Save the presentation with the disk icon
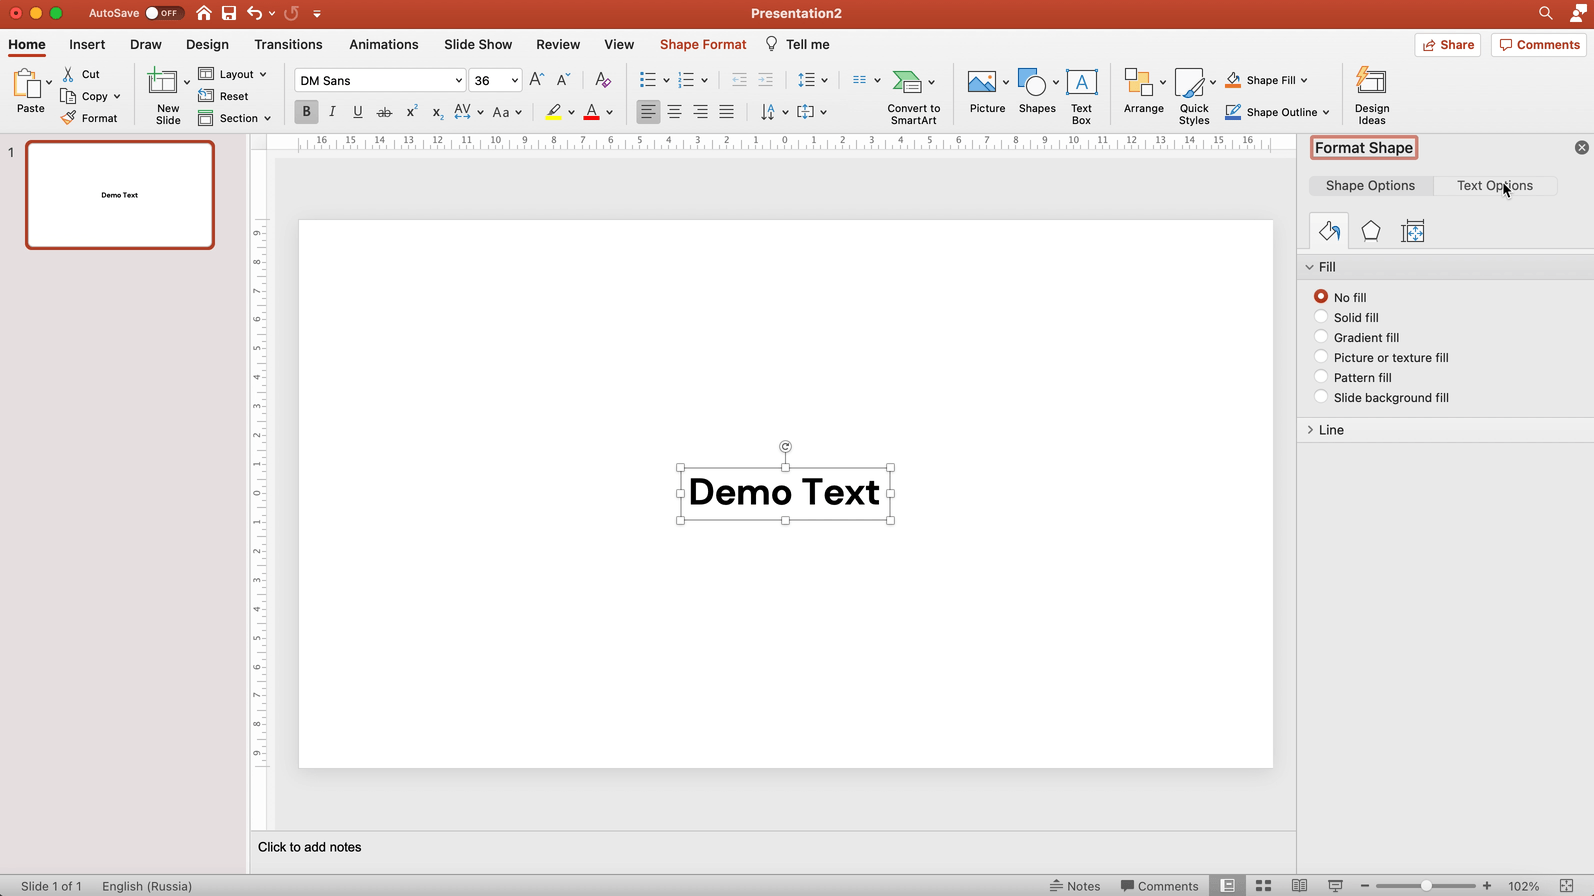1594x896 pixels. click(x=229, y=13)
